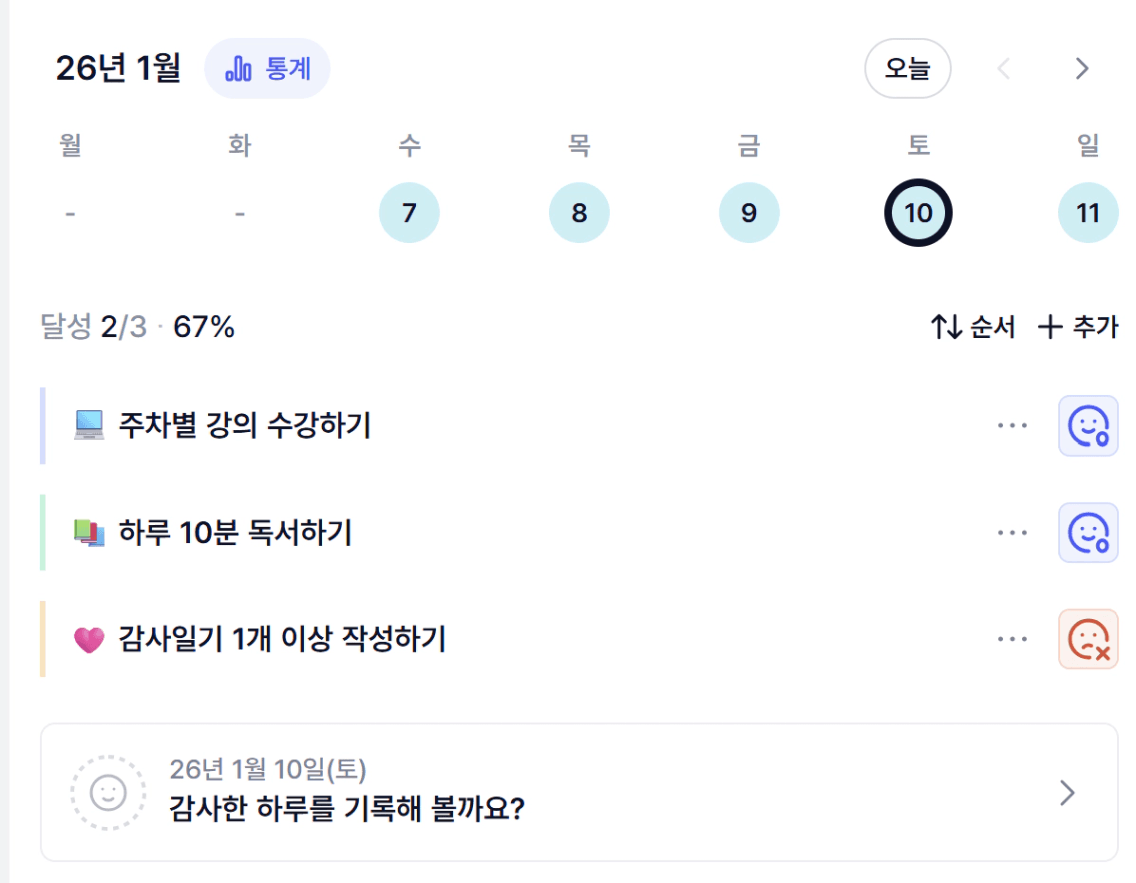Click the dashed smiley diary icon

click(x=108, y=793)
